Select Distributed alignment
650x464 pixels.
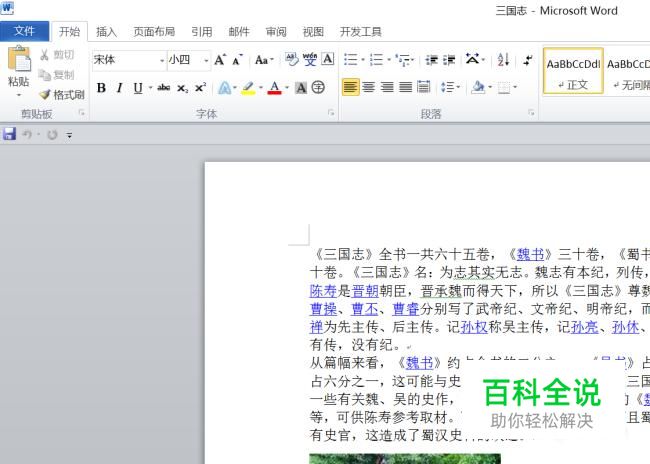424,87
